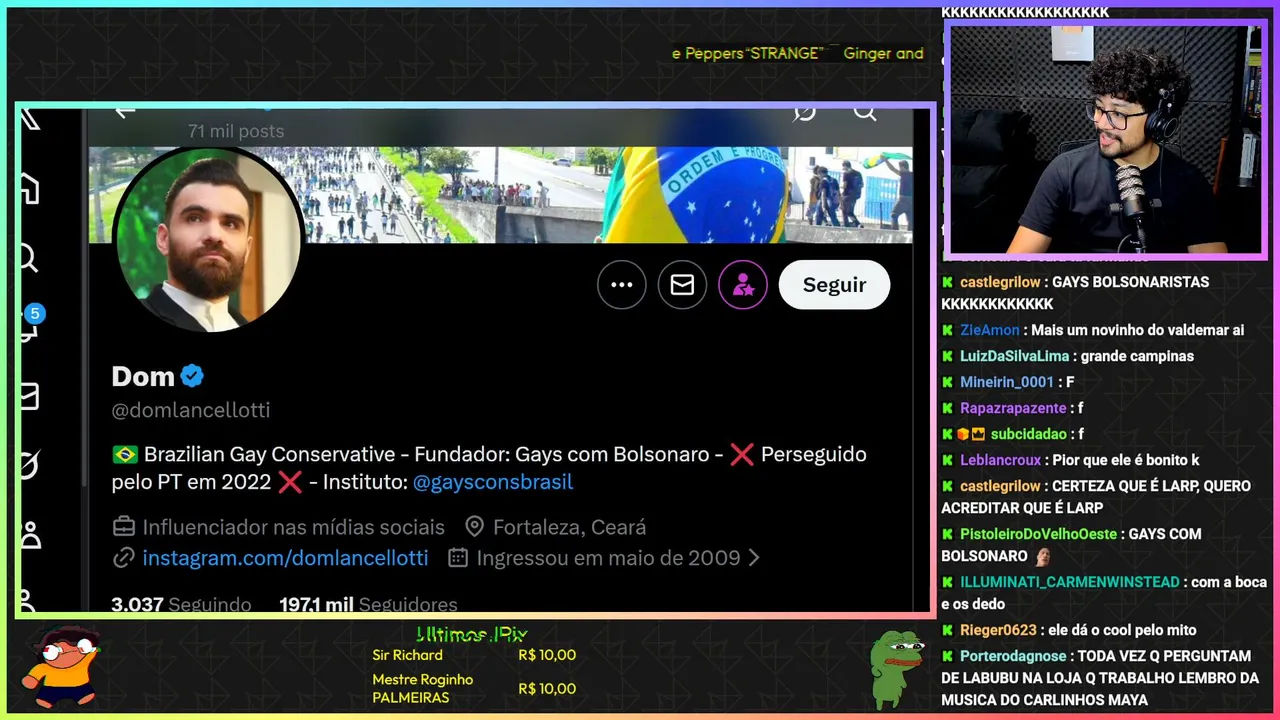This screenshot has height=720, width=1280.
Task: Open the three-dot more options button
Action: pos(622,285)
